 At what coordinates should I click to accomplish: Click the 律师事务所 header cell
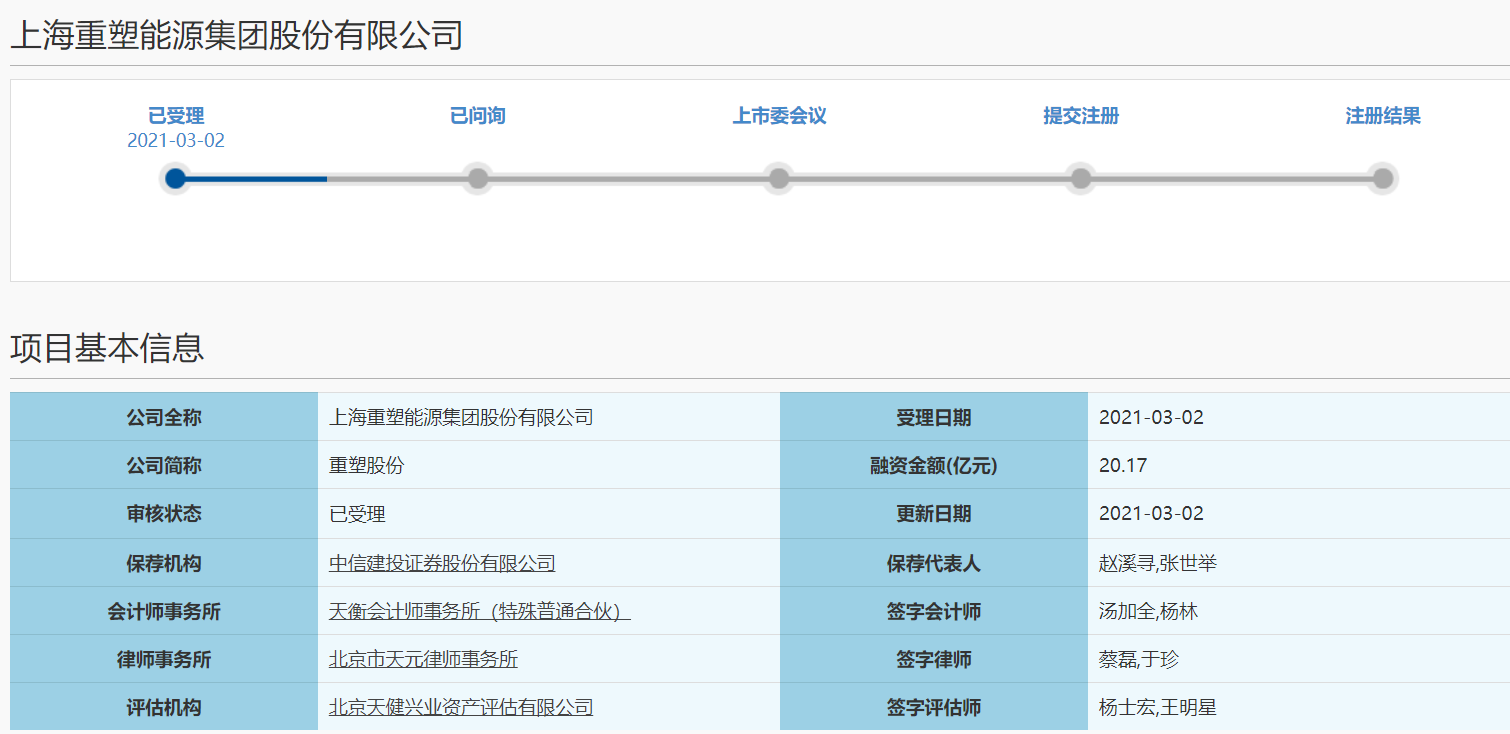pos(164,659)
